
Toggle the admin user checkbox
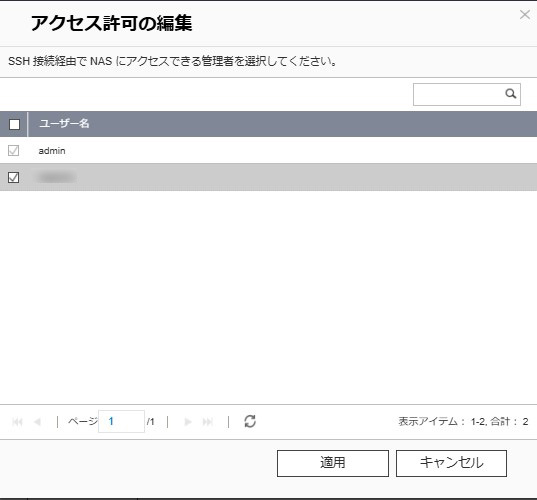(x=13, y=150)
